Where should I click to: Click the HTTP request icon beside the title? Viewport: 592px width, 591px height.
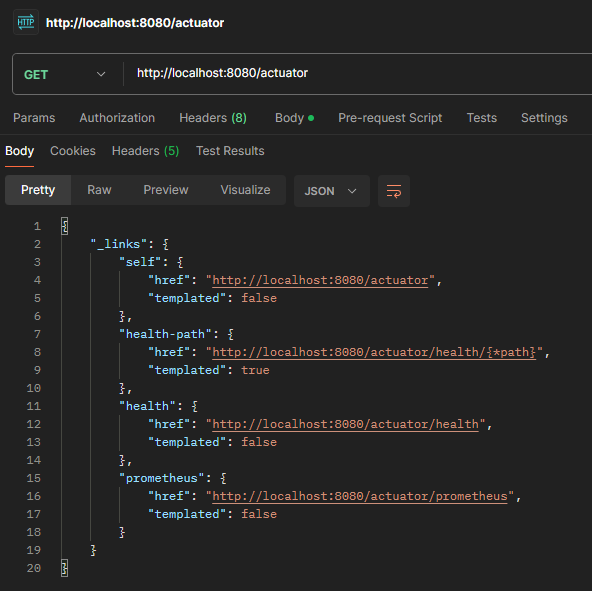(26, 22)
